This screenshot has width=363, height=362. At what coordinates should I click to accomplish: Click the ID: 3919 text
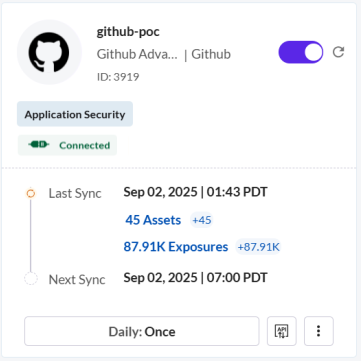(118, 77)
